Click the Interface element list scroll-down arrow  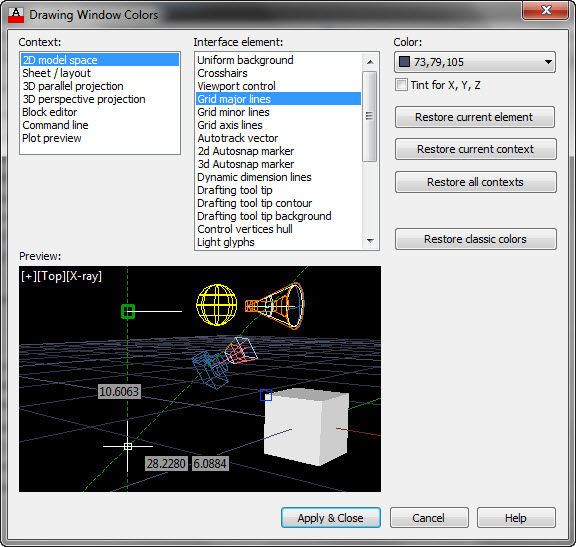370,241
